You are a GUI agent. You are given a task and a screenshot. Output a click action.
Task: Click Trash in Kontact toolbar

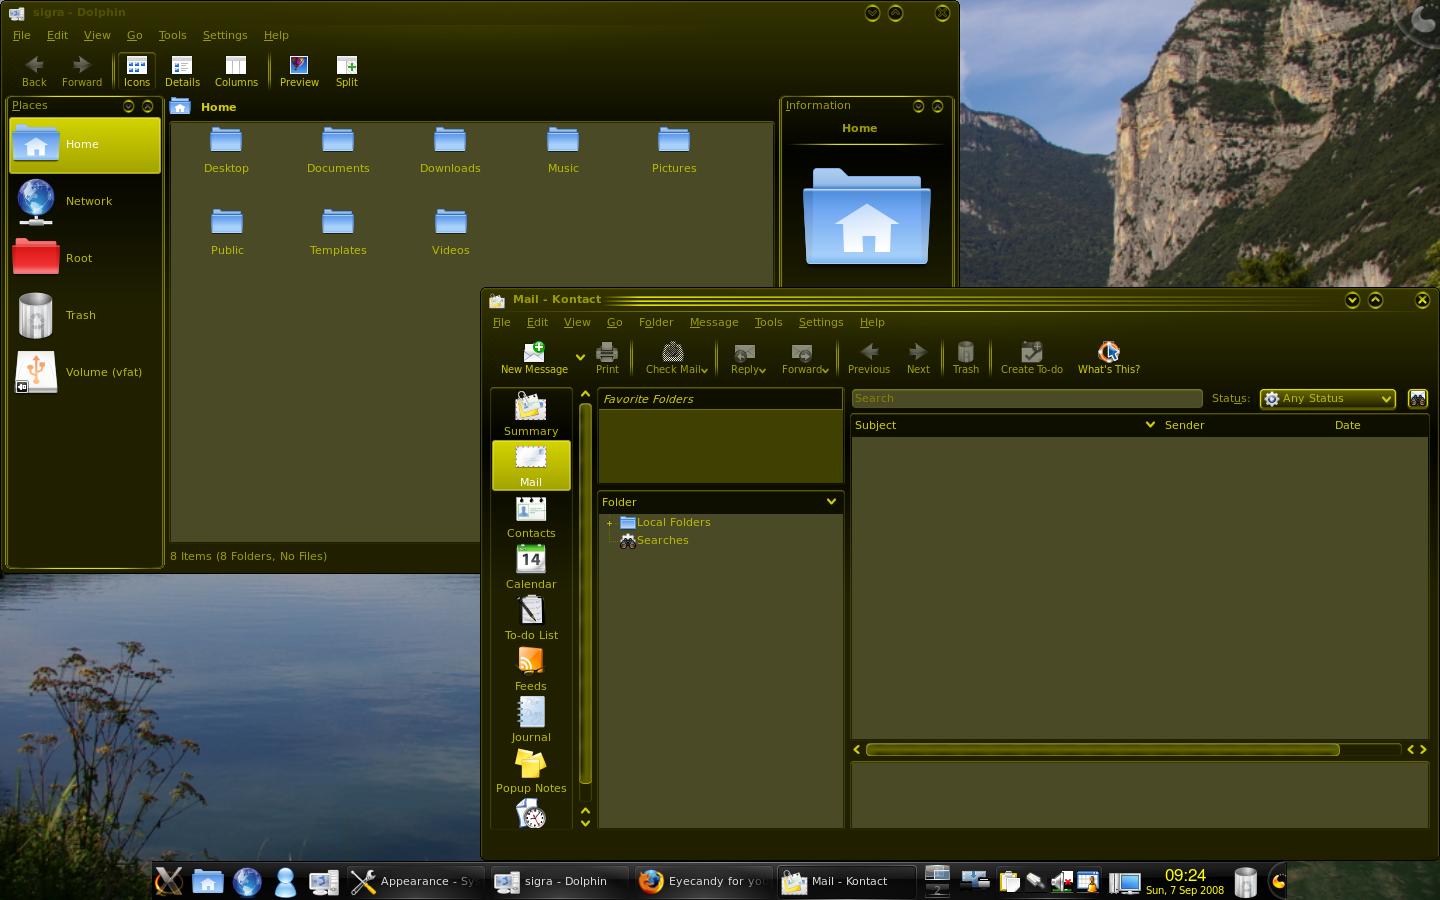click(966, 358)
